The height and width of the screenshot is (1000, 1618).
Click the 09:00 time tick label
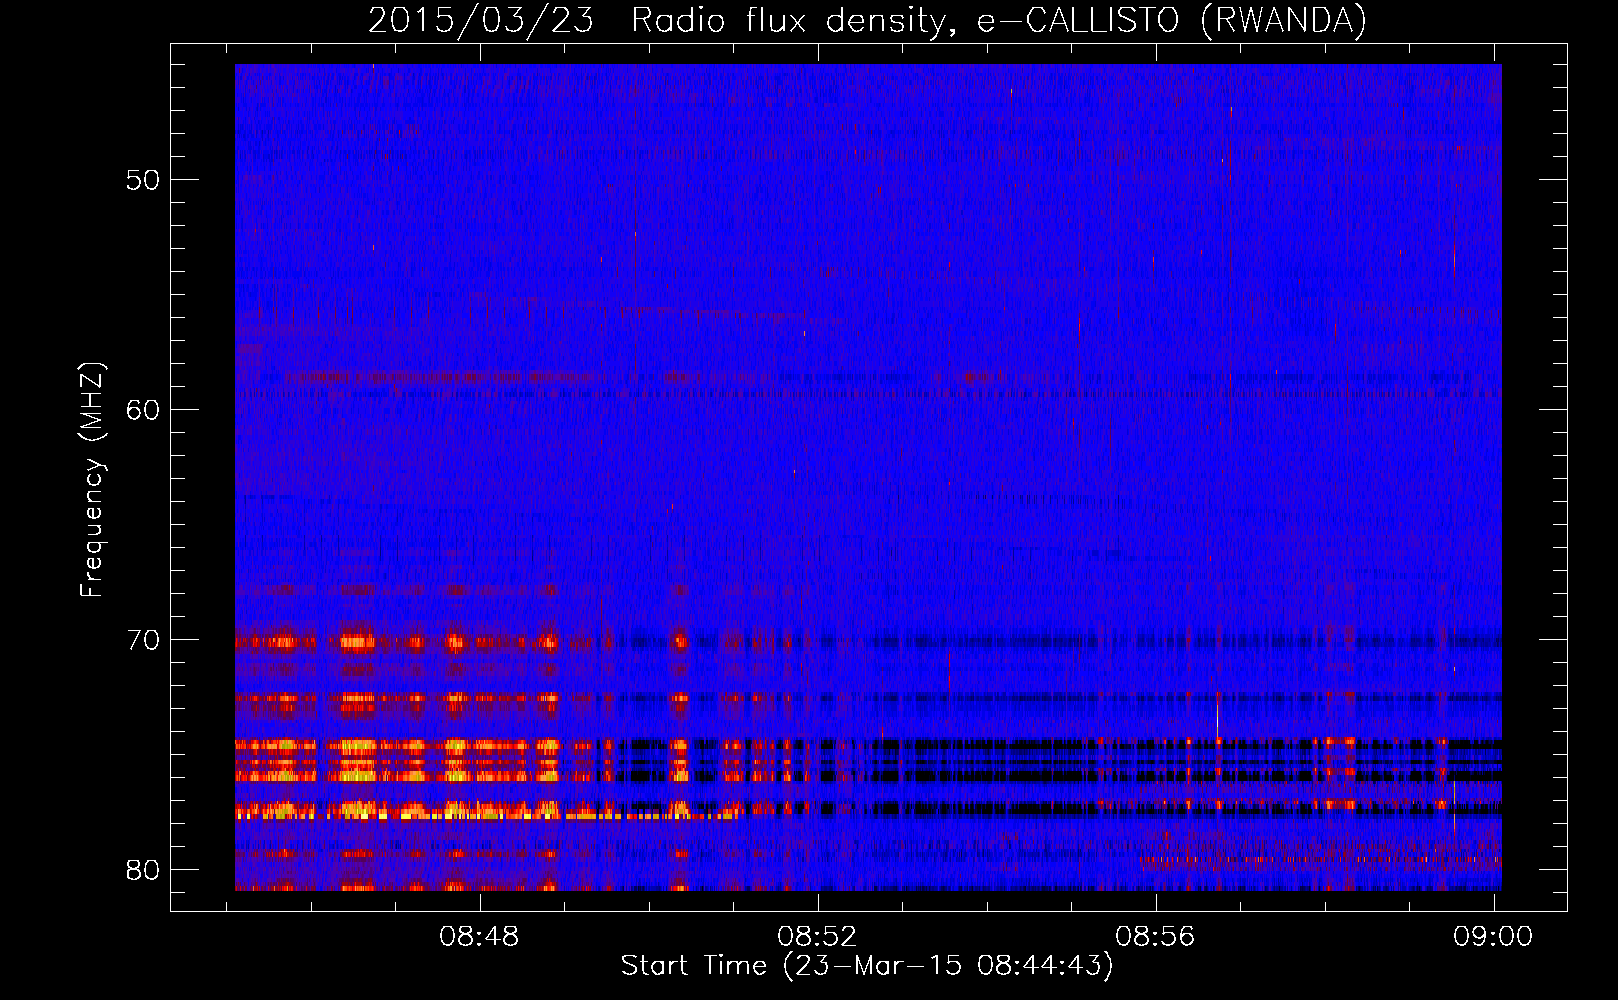pyautogui.click(x=1493, y=936)
